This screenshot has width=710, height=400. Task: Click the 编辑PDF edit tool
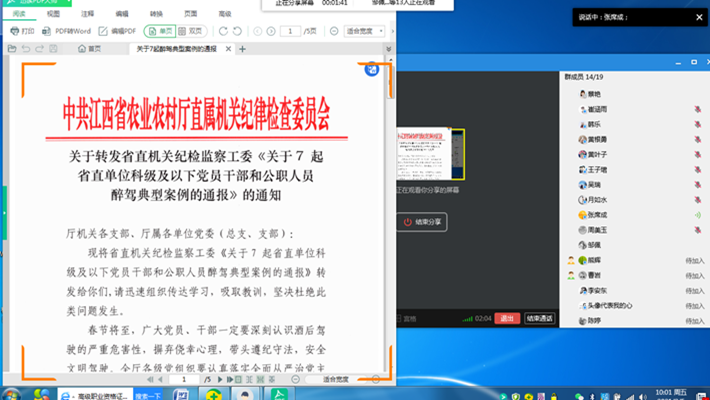click(x=119, y=31)
